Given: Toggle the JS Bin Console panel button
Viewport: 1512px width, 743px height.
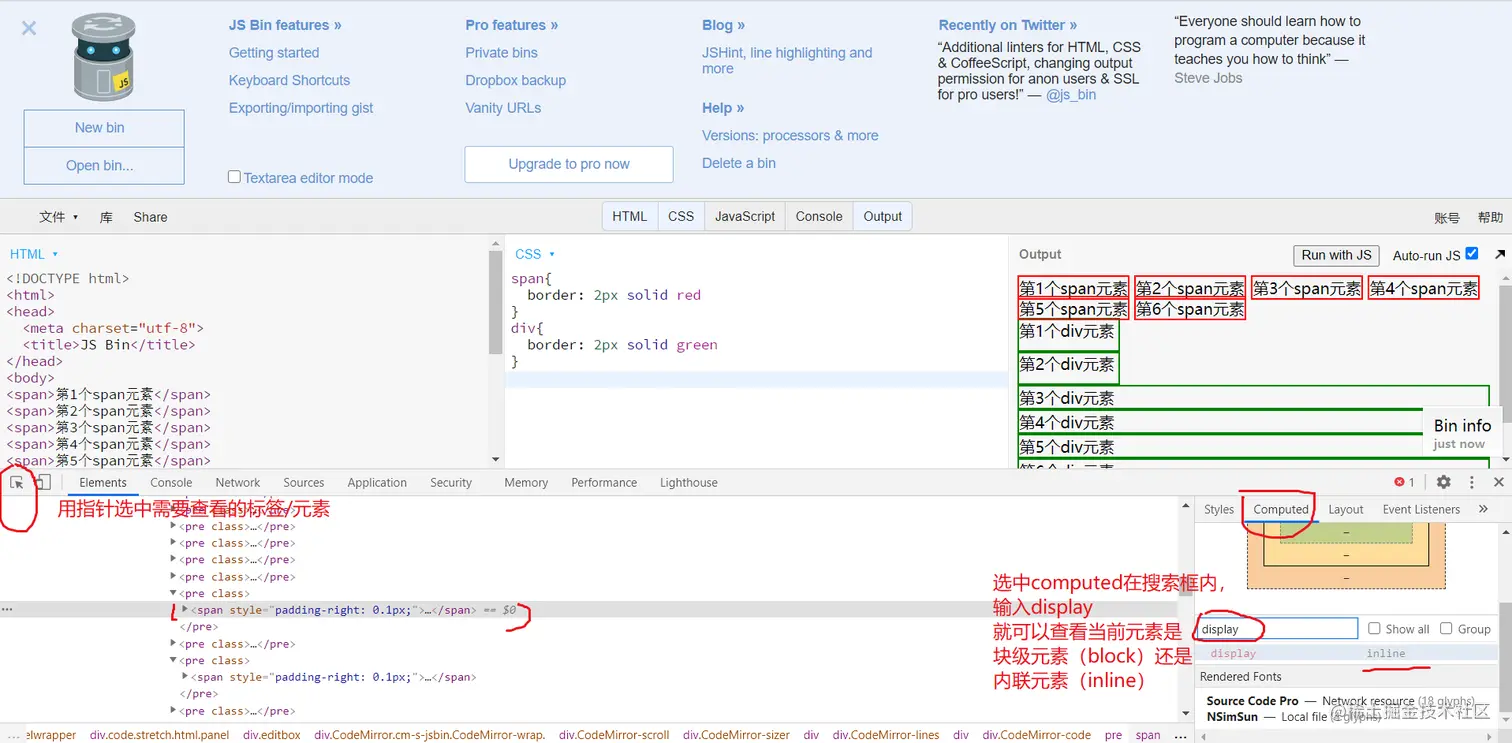Looking at the screenshot, I should pos(819,216).
